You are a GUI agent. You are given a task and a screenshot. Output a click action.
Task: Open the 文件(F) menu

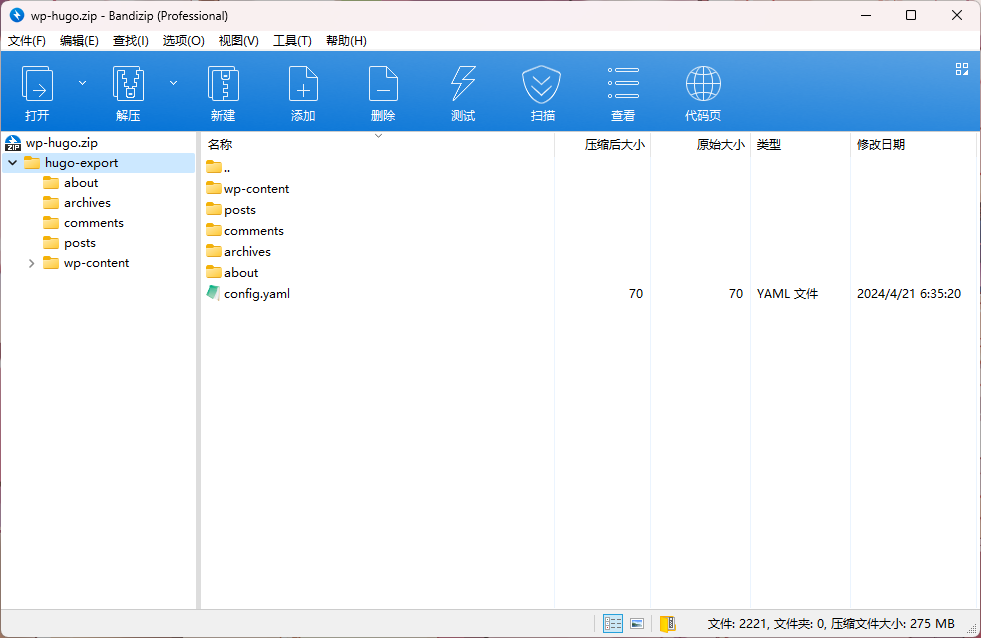coord(27,41)
